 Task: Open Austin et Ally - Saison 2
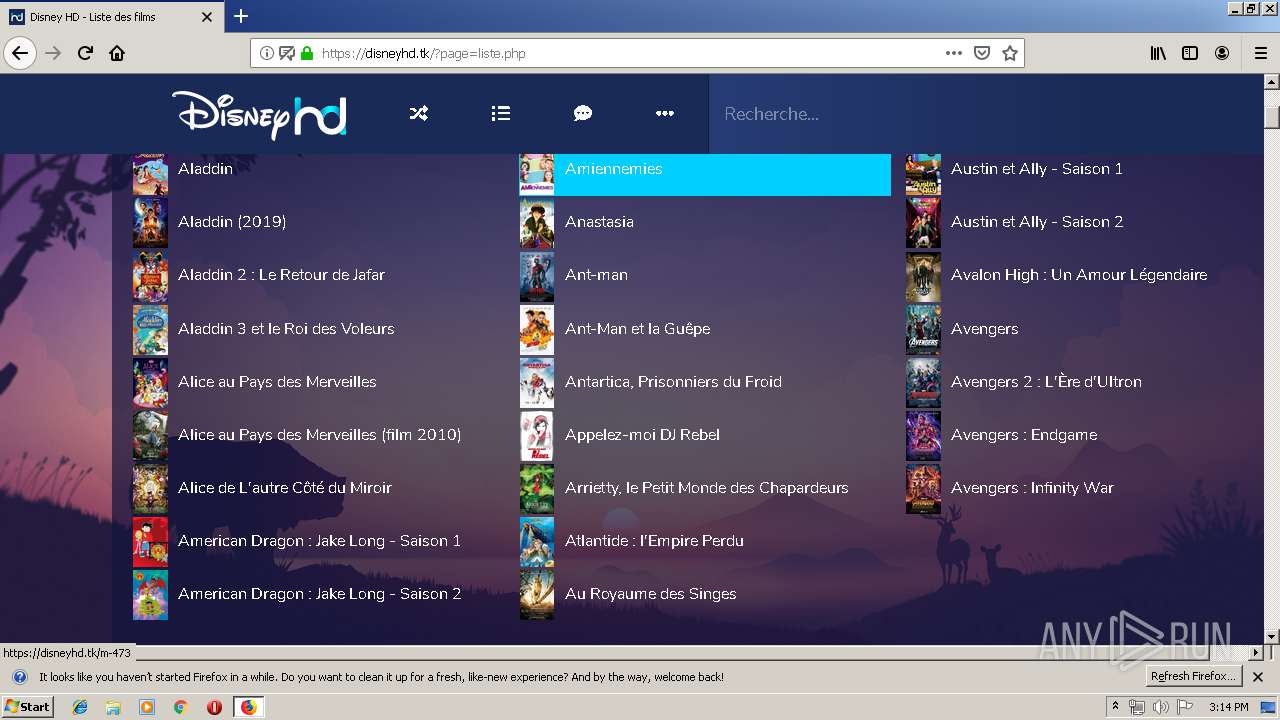1037,221
